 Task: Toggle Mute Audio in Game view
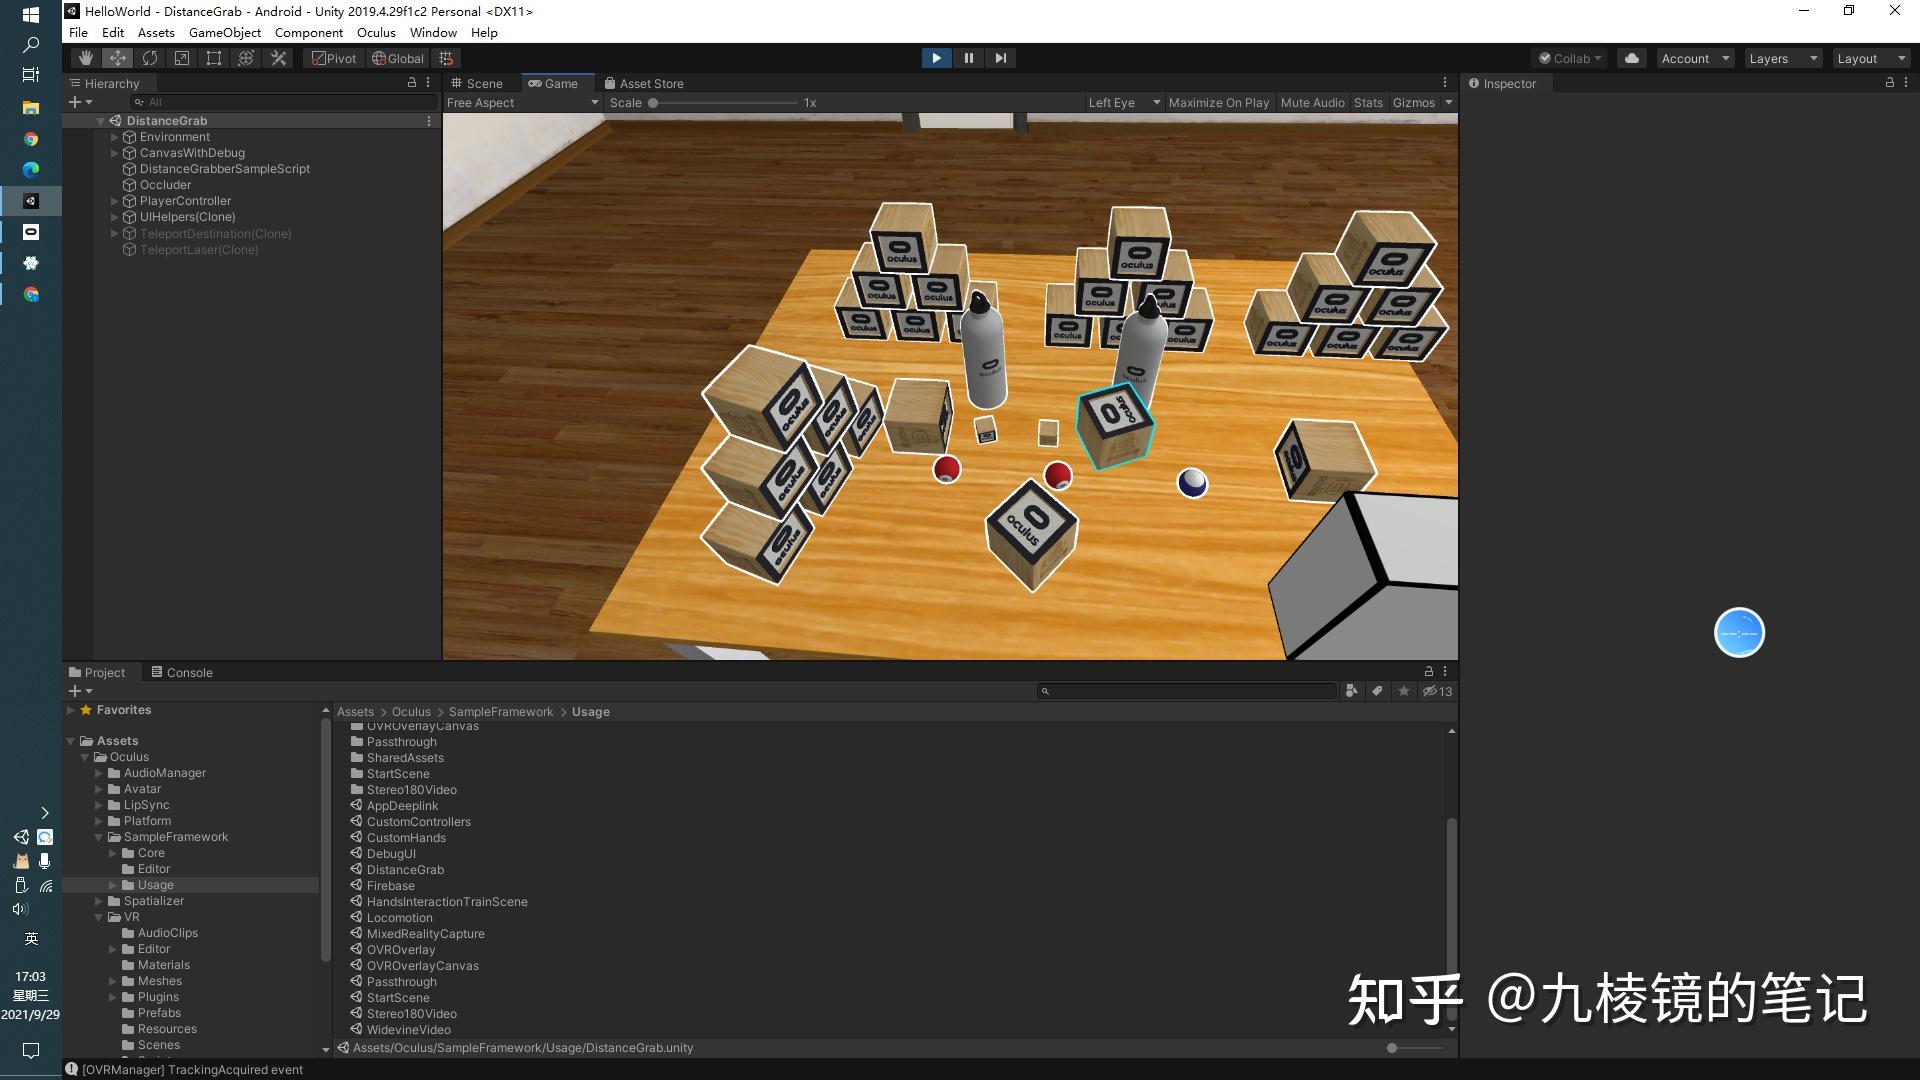(1312, 102)
